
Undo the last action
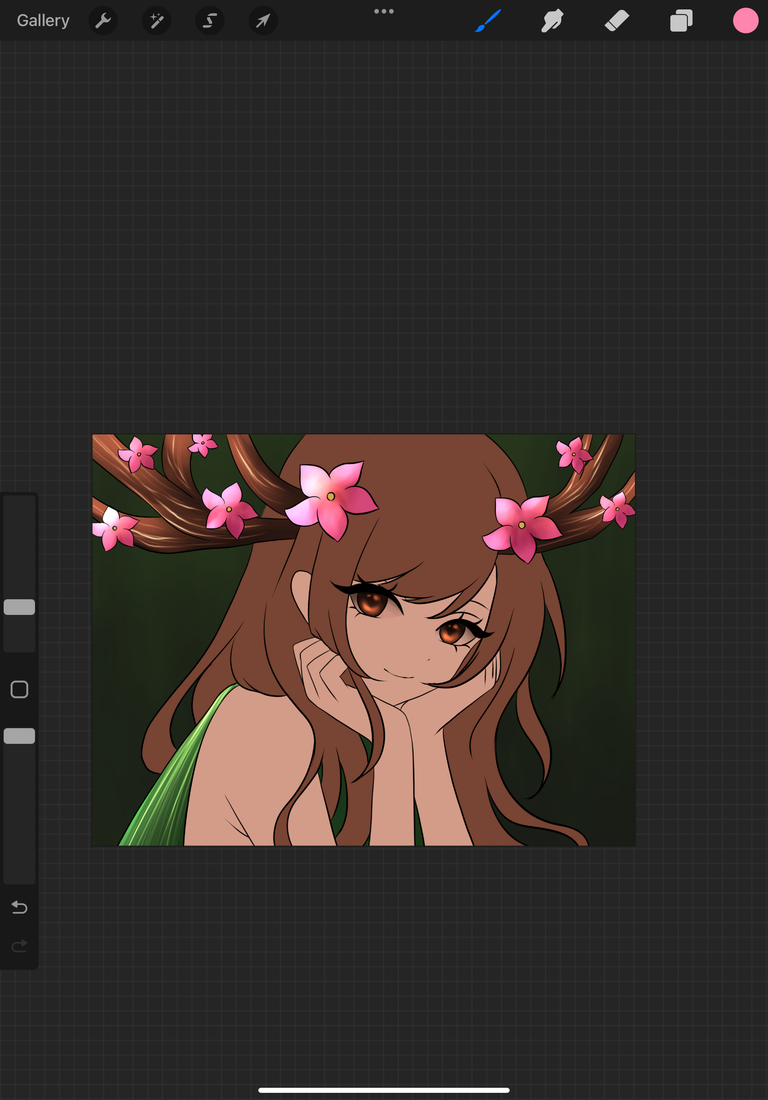[19, 908]
